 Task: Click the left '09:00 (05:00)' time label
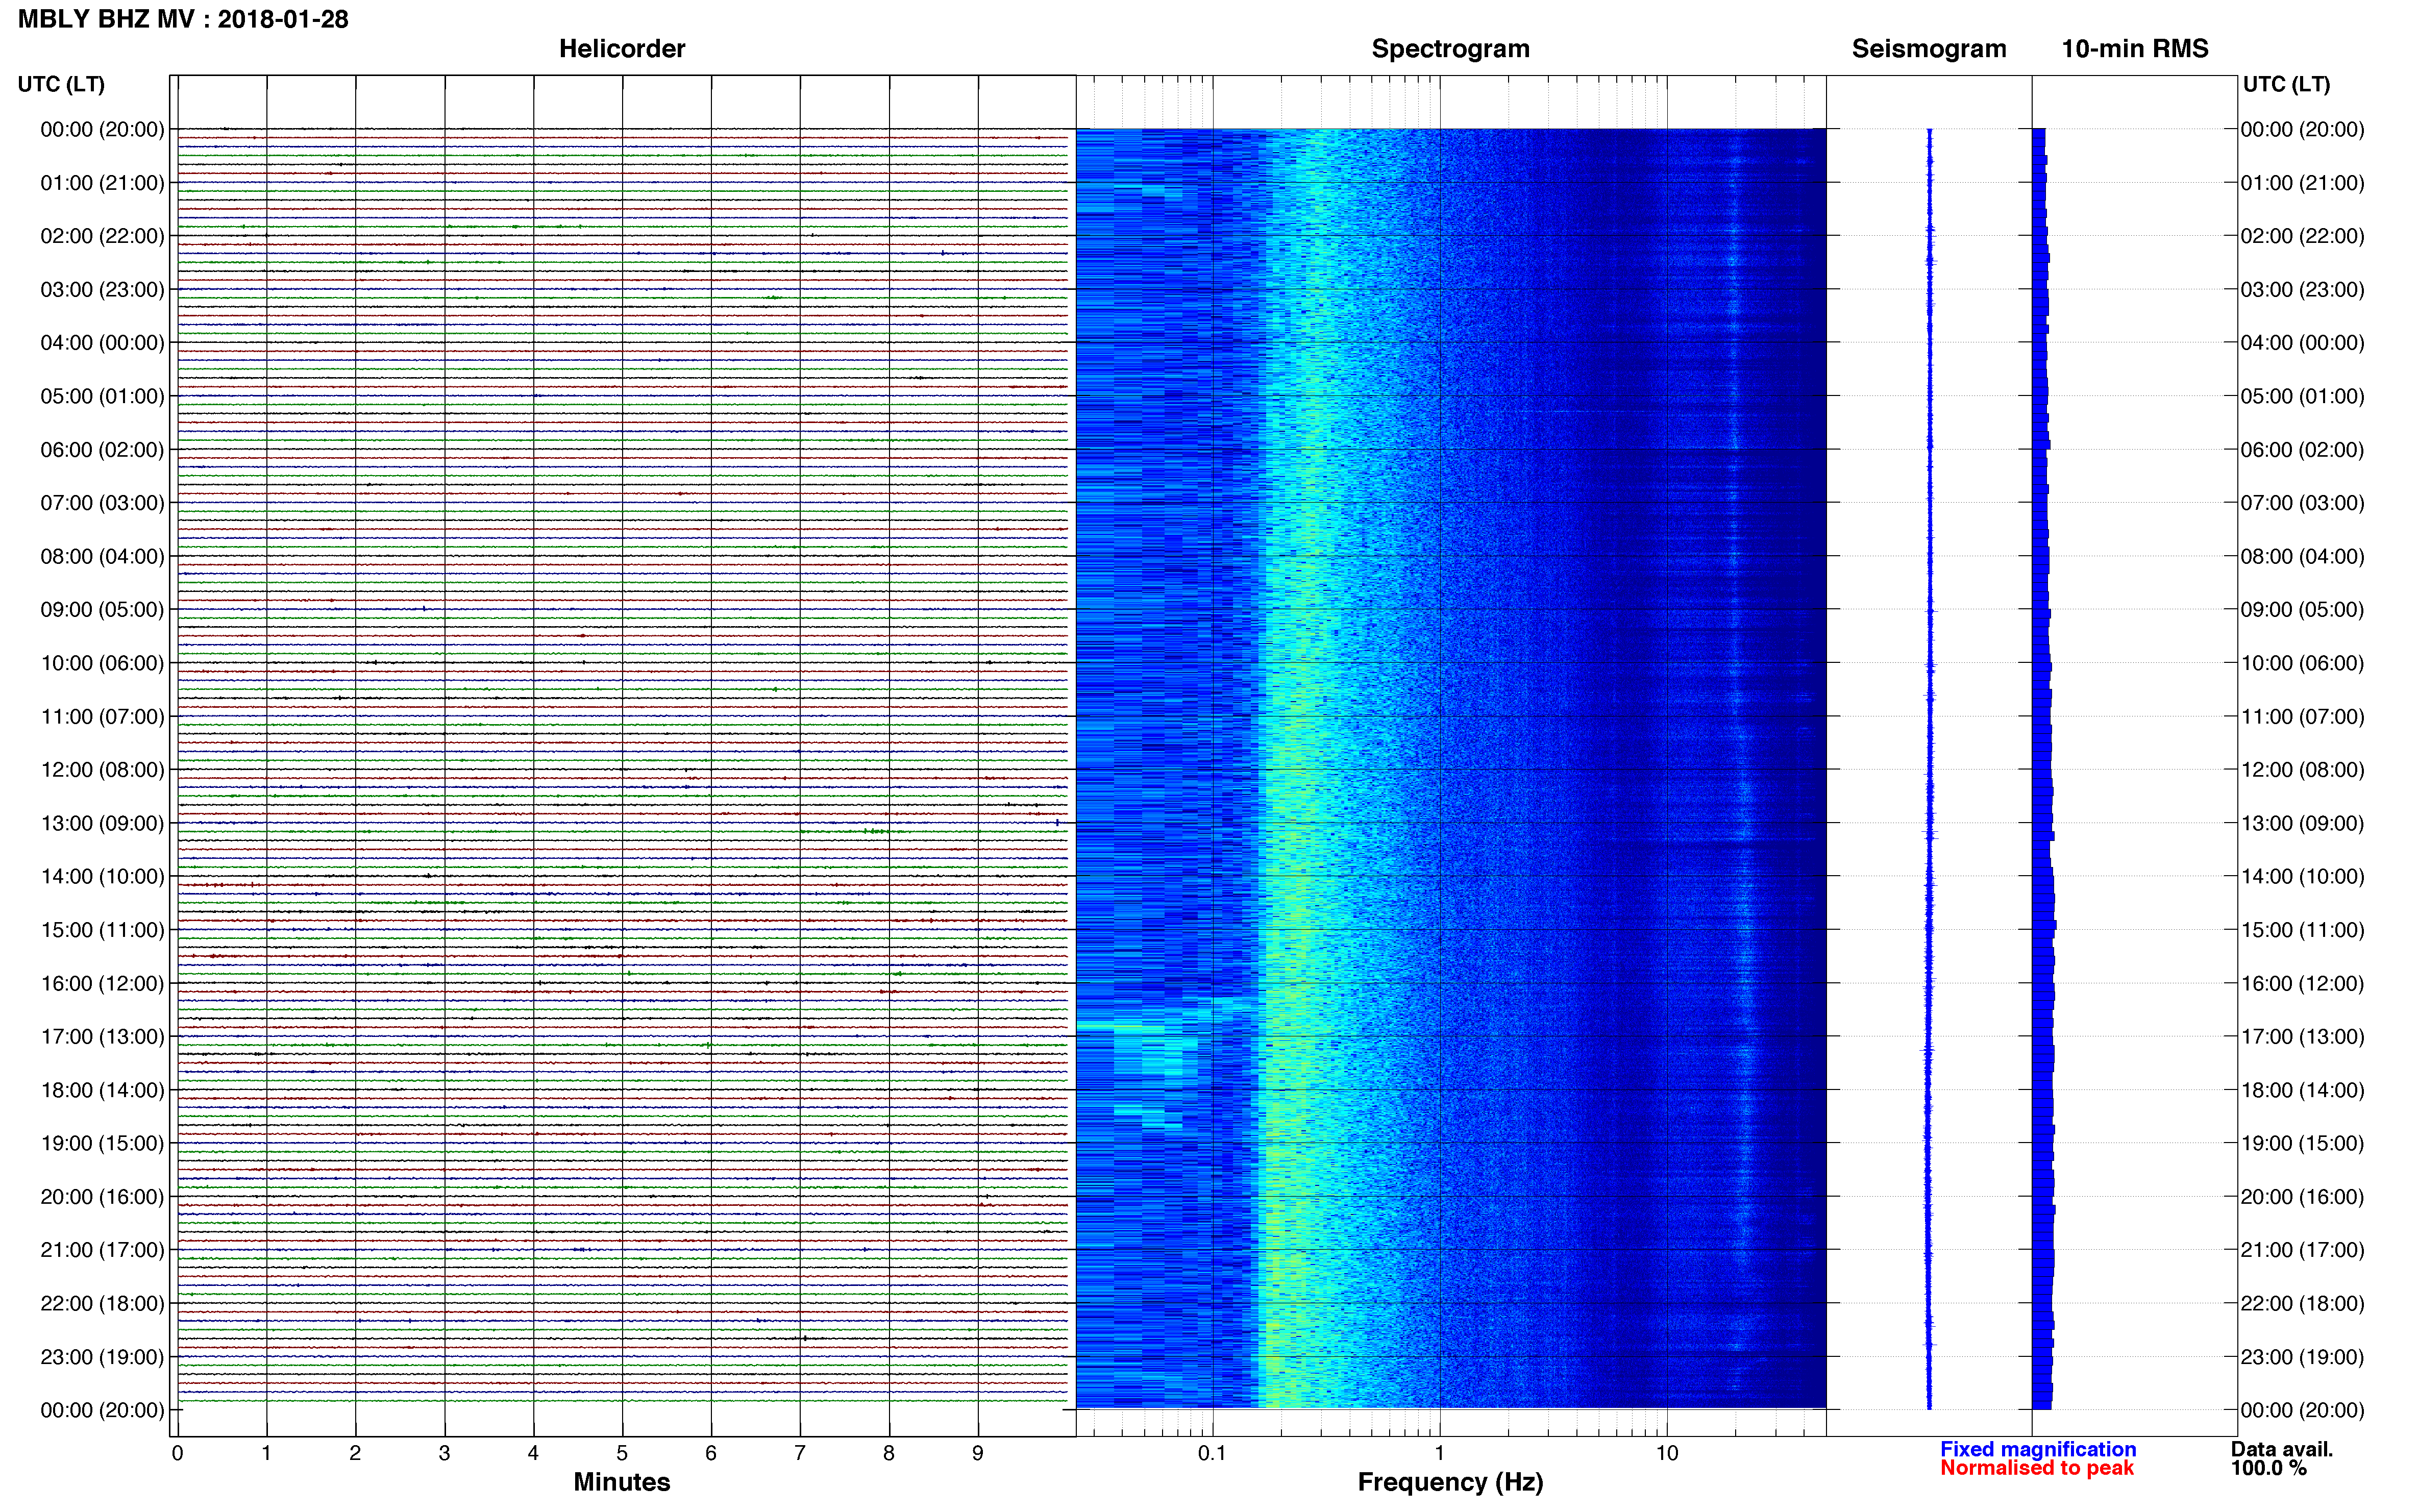102,610
